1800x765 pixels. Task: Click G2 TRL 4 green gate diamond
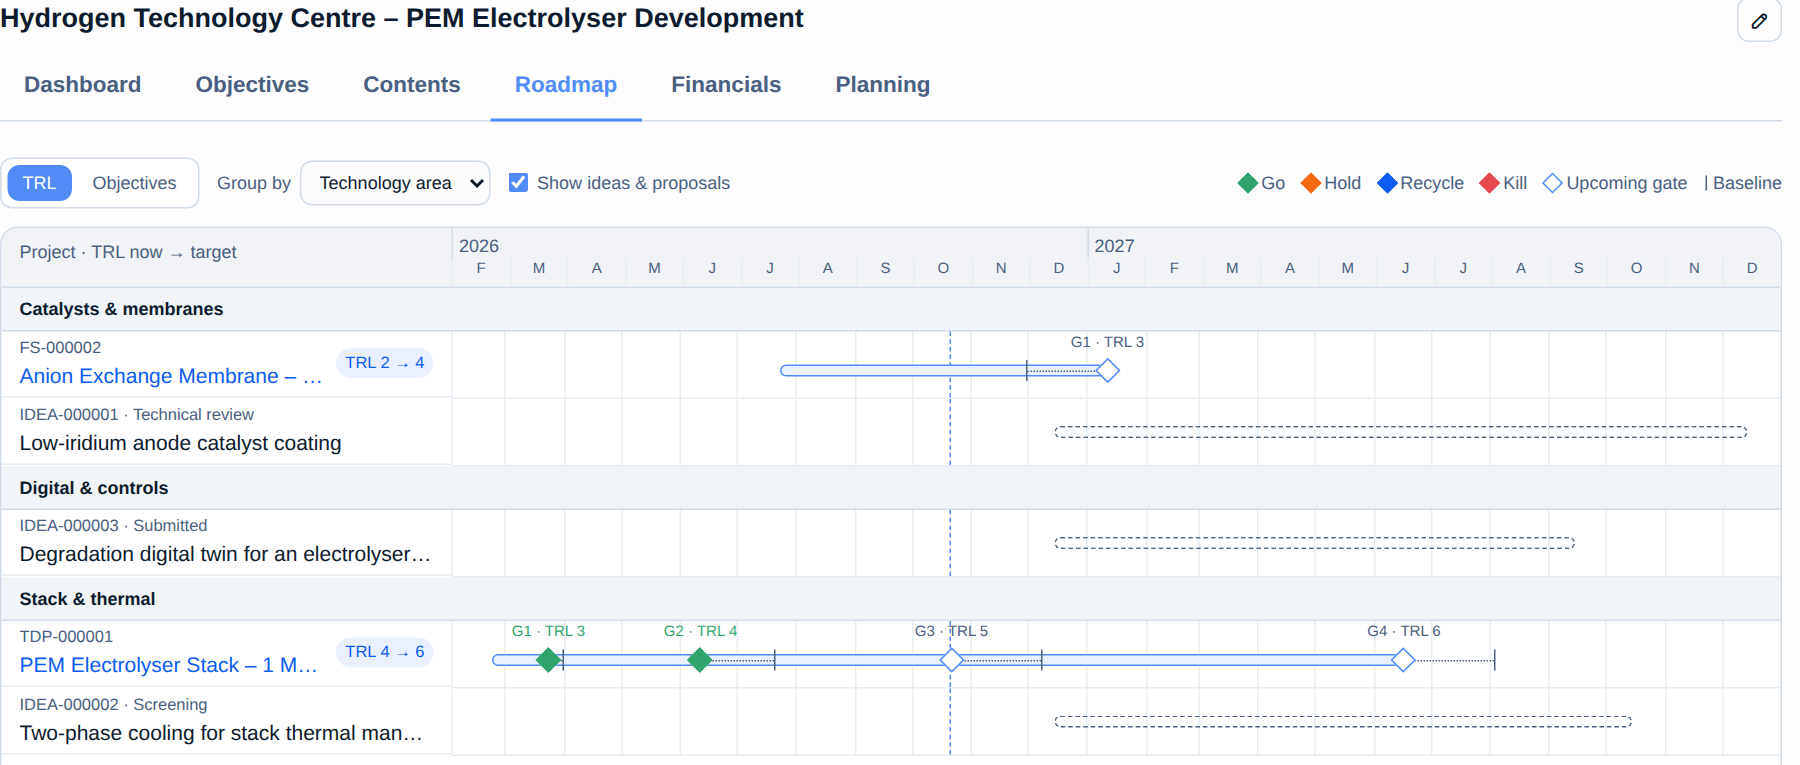pyautogui.click(x=700, y=660)
